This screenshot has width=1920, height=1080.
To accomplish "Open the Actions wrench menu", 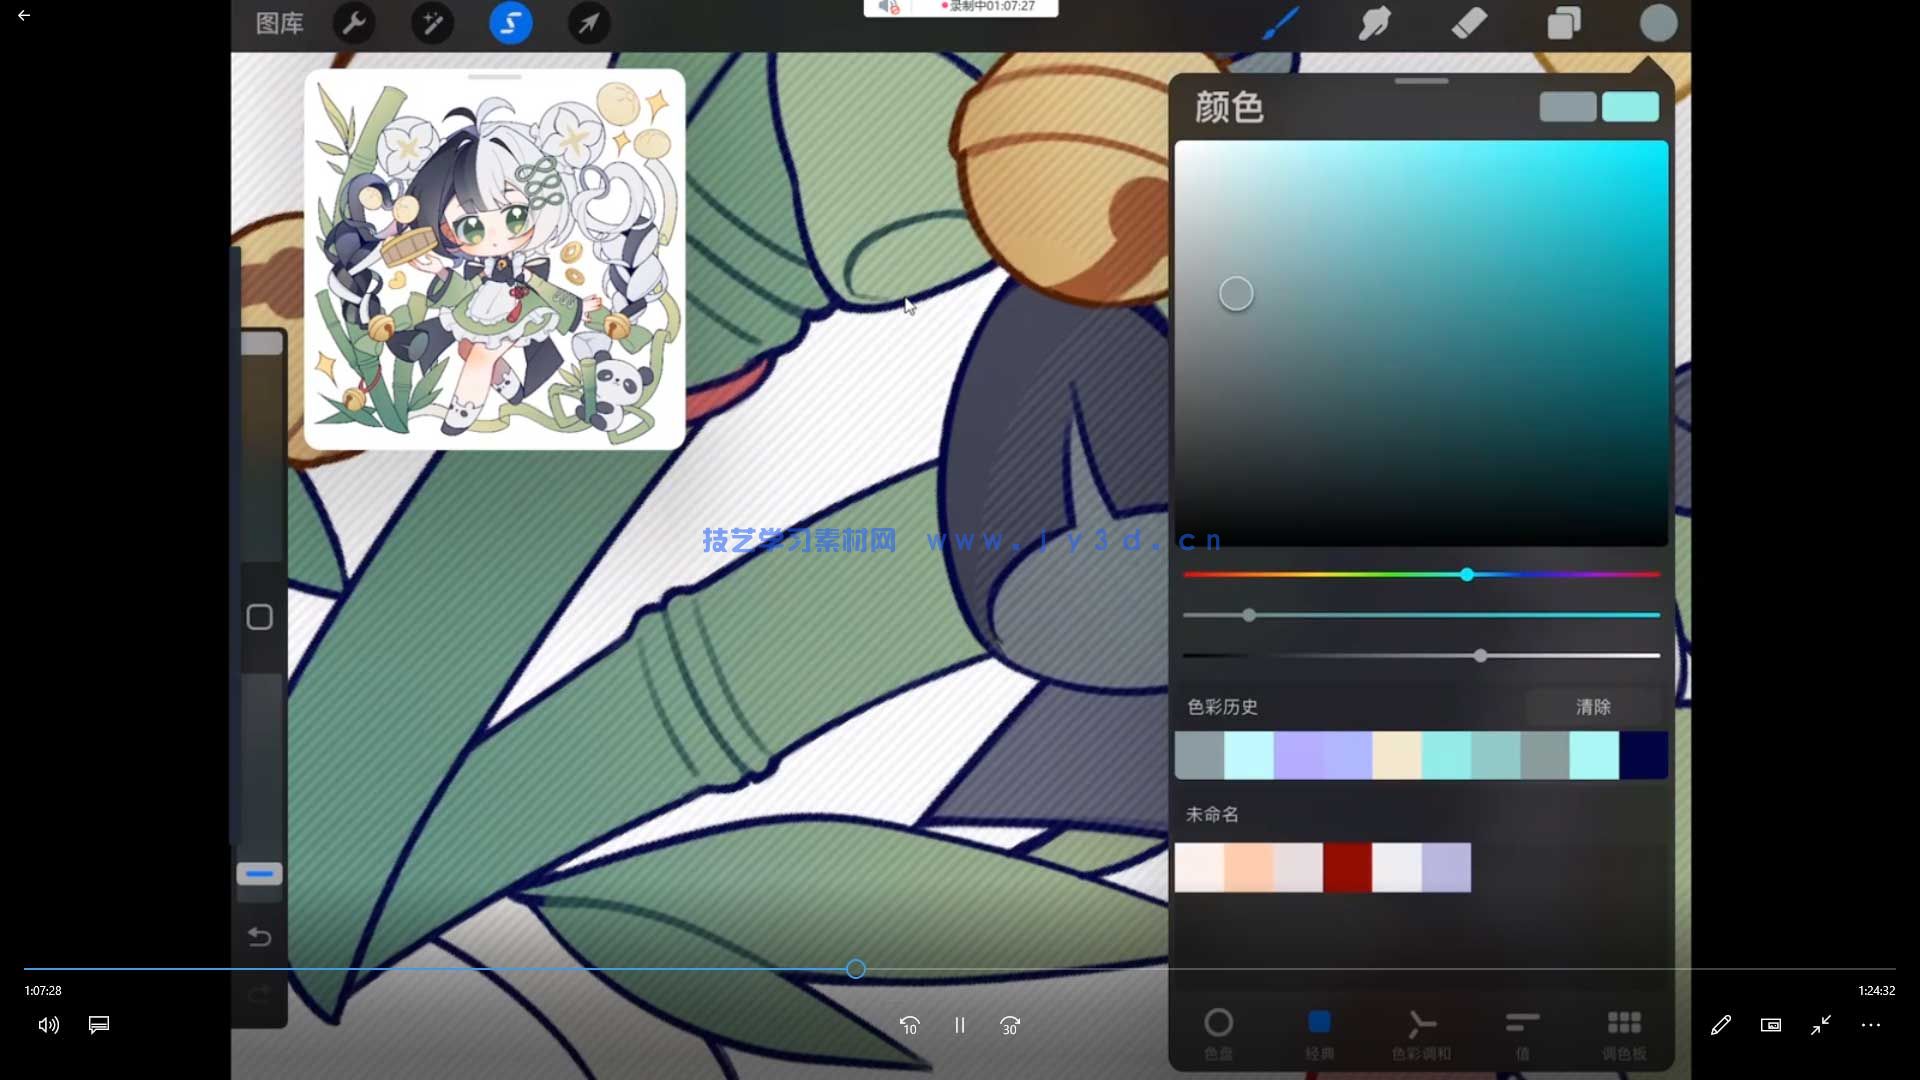I will [354, 23].
